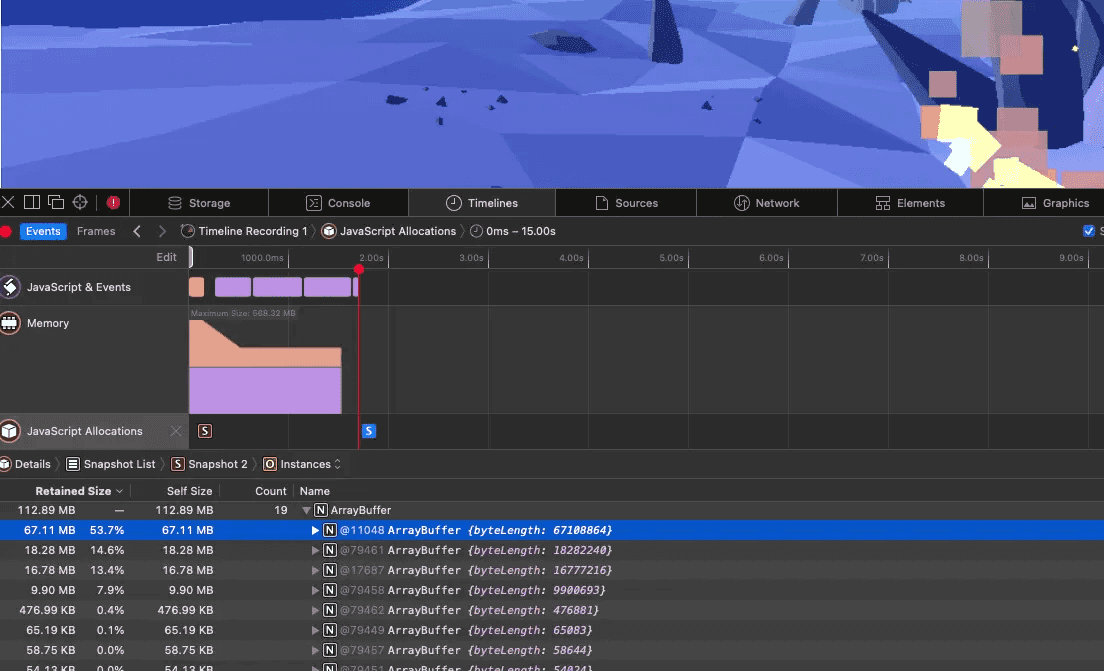
Task: Select the first snapshot S marker
Action: pyautogui.click(x=205, y=431)
